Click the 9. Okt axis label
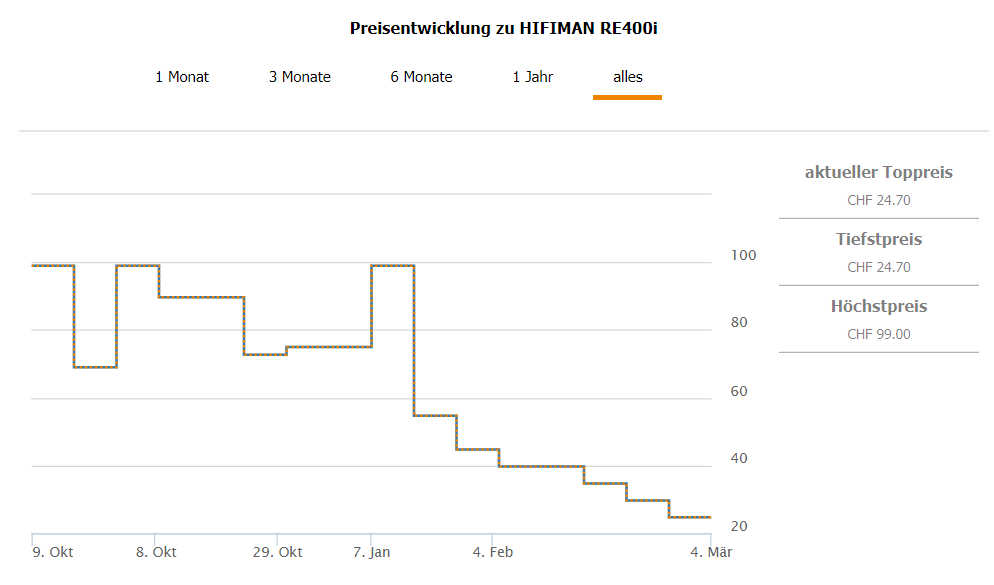The height and width of the screenshot is (585, 994). pyautogui.click(x=53, y=552)
